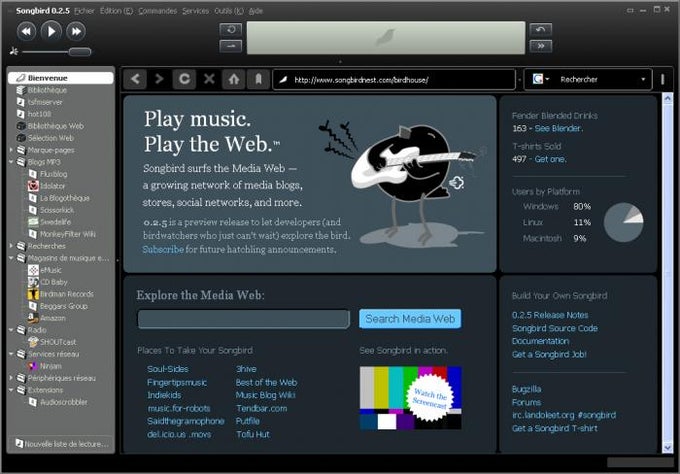The width and height of the screenshot is (680, 474).
Task: Click the Search Media Web button
Action: point(410,319)
